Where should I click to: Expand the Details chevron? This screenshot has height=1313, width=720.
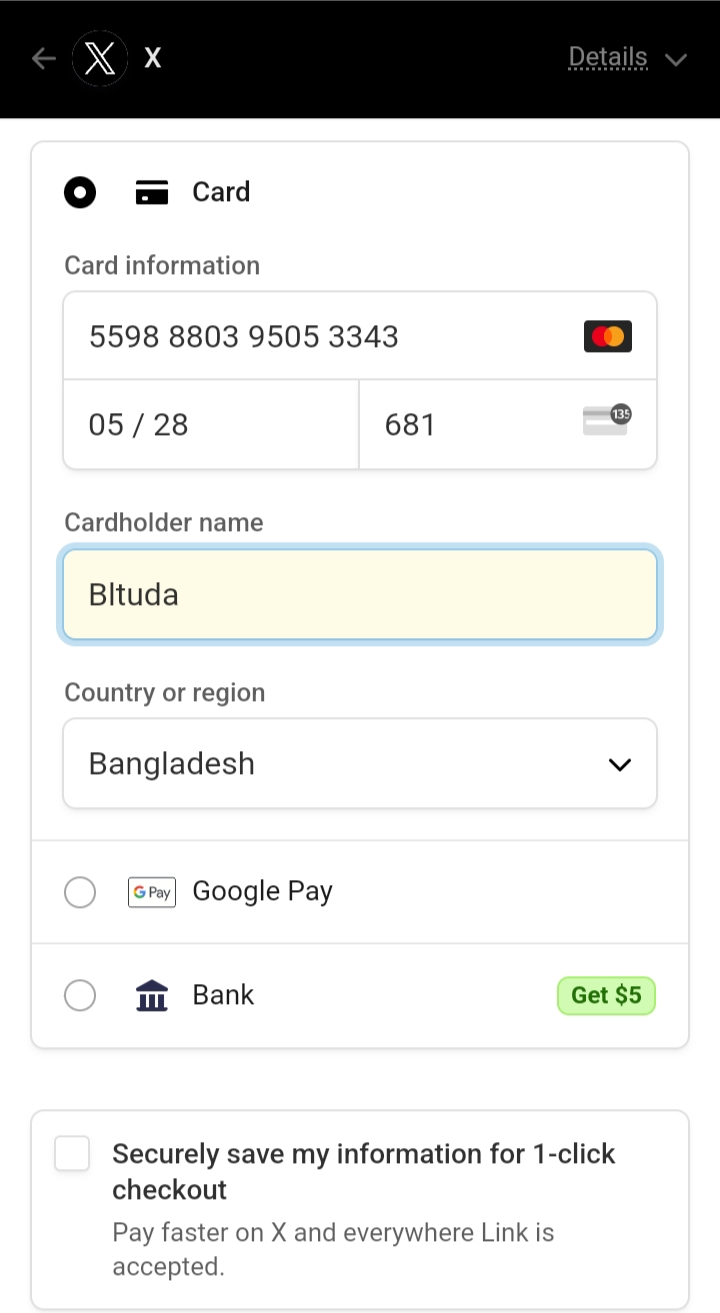(x=676, y=59)
